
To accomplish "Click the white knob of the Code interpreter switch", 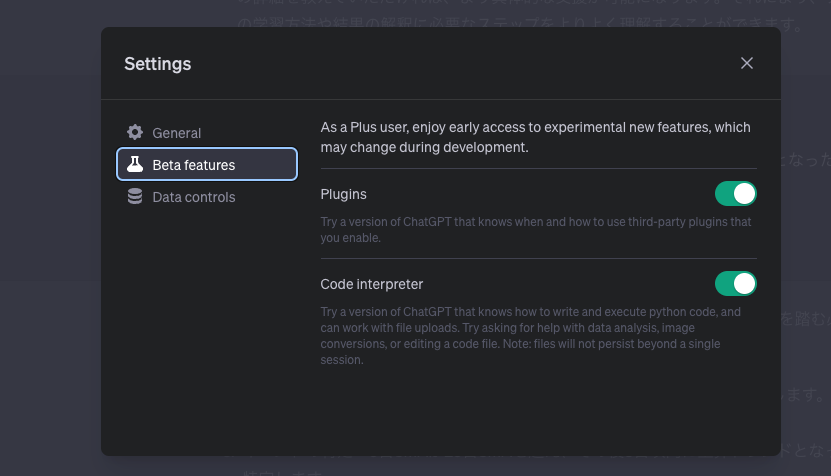I will (744, 284).
